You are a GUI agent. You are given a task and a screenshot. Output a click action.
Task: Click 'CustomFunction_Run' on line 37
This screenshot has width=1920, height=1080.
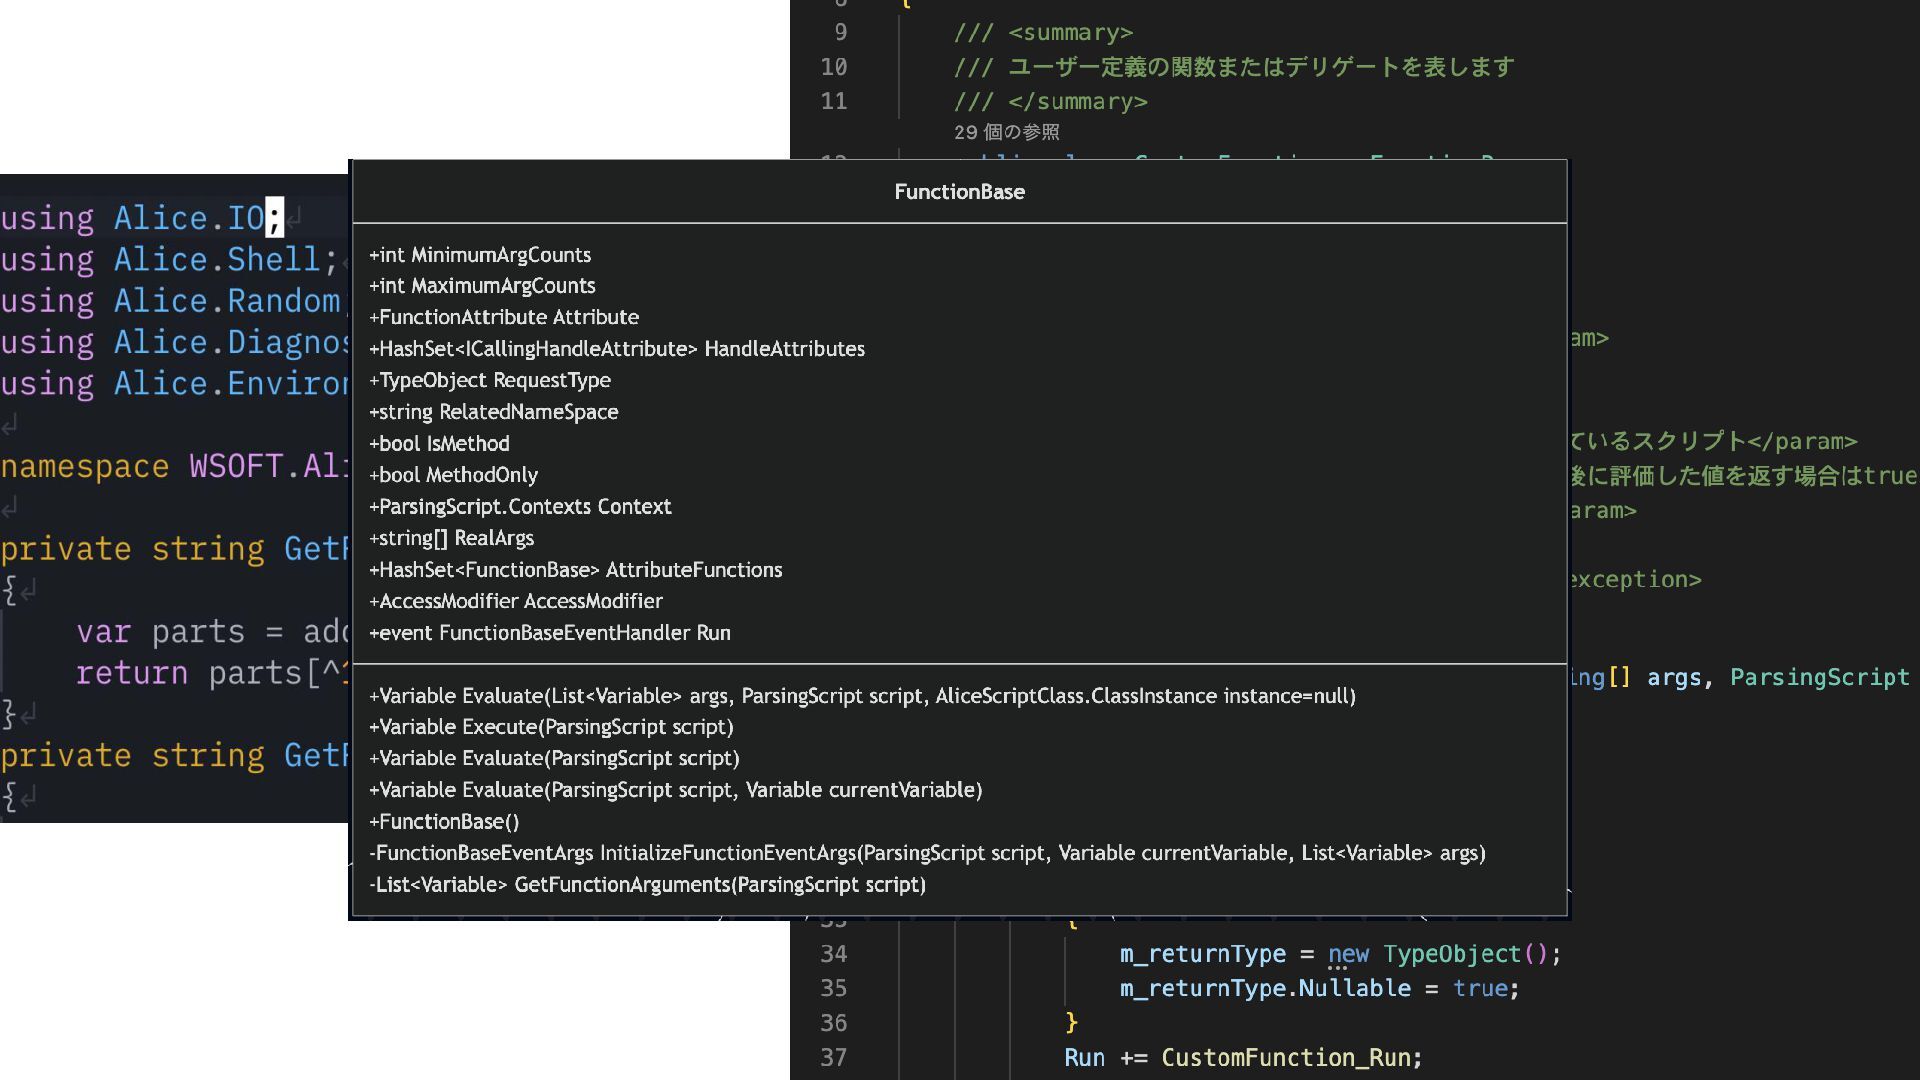pyautogui.click(x=1285, y=1057)
